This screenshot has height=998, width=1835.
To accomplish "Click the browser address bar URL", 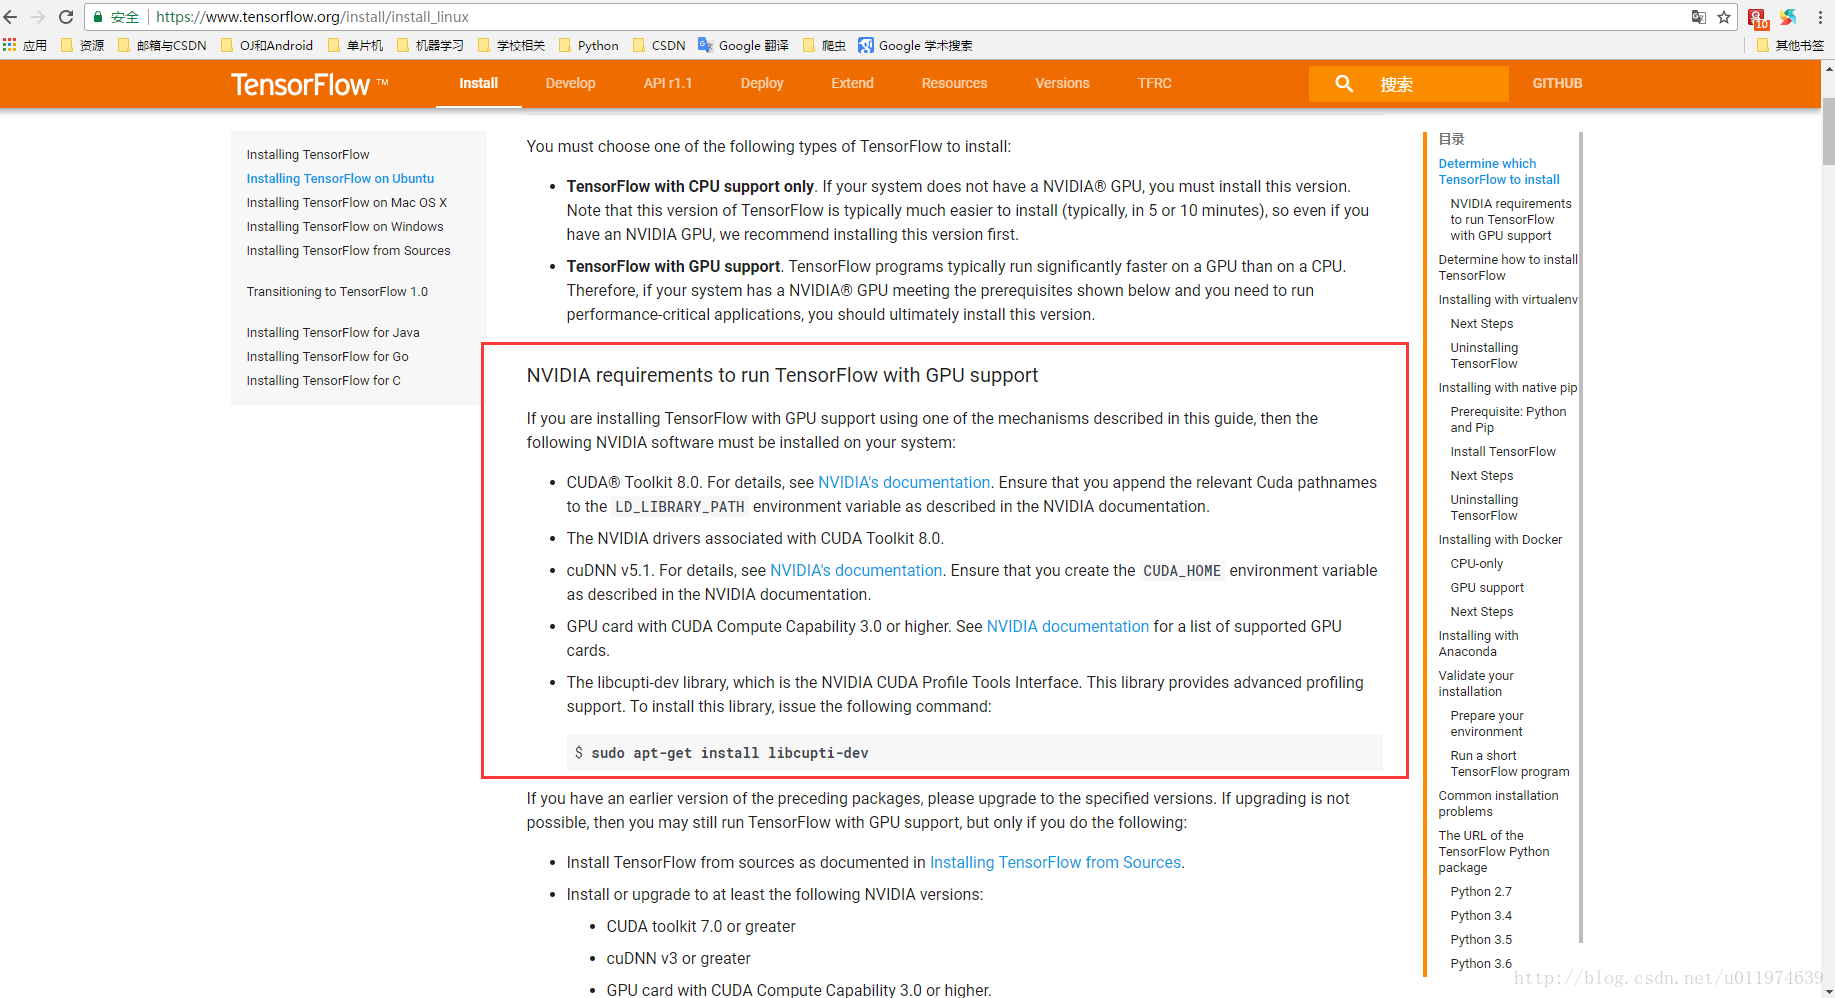I will [x=312, y=17].
